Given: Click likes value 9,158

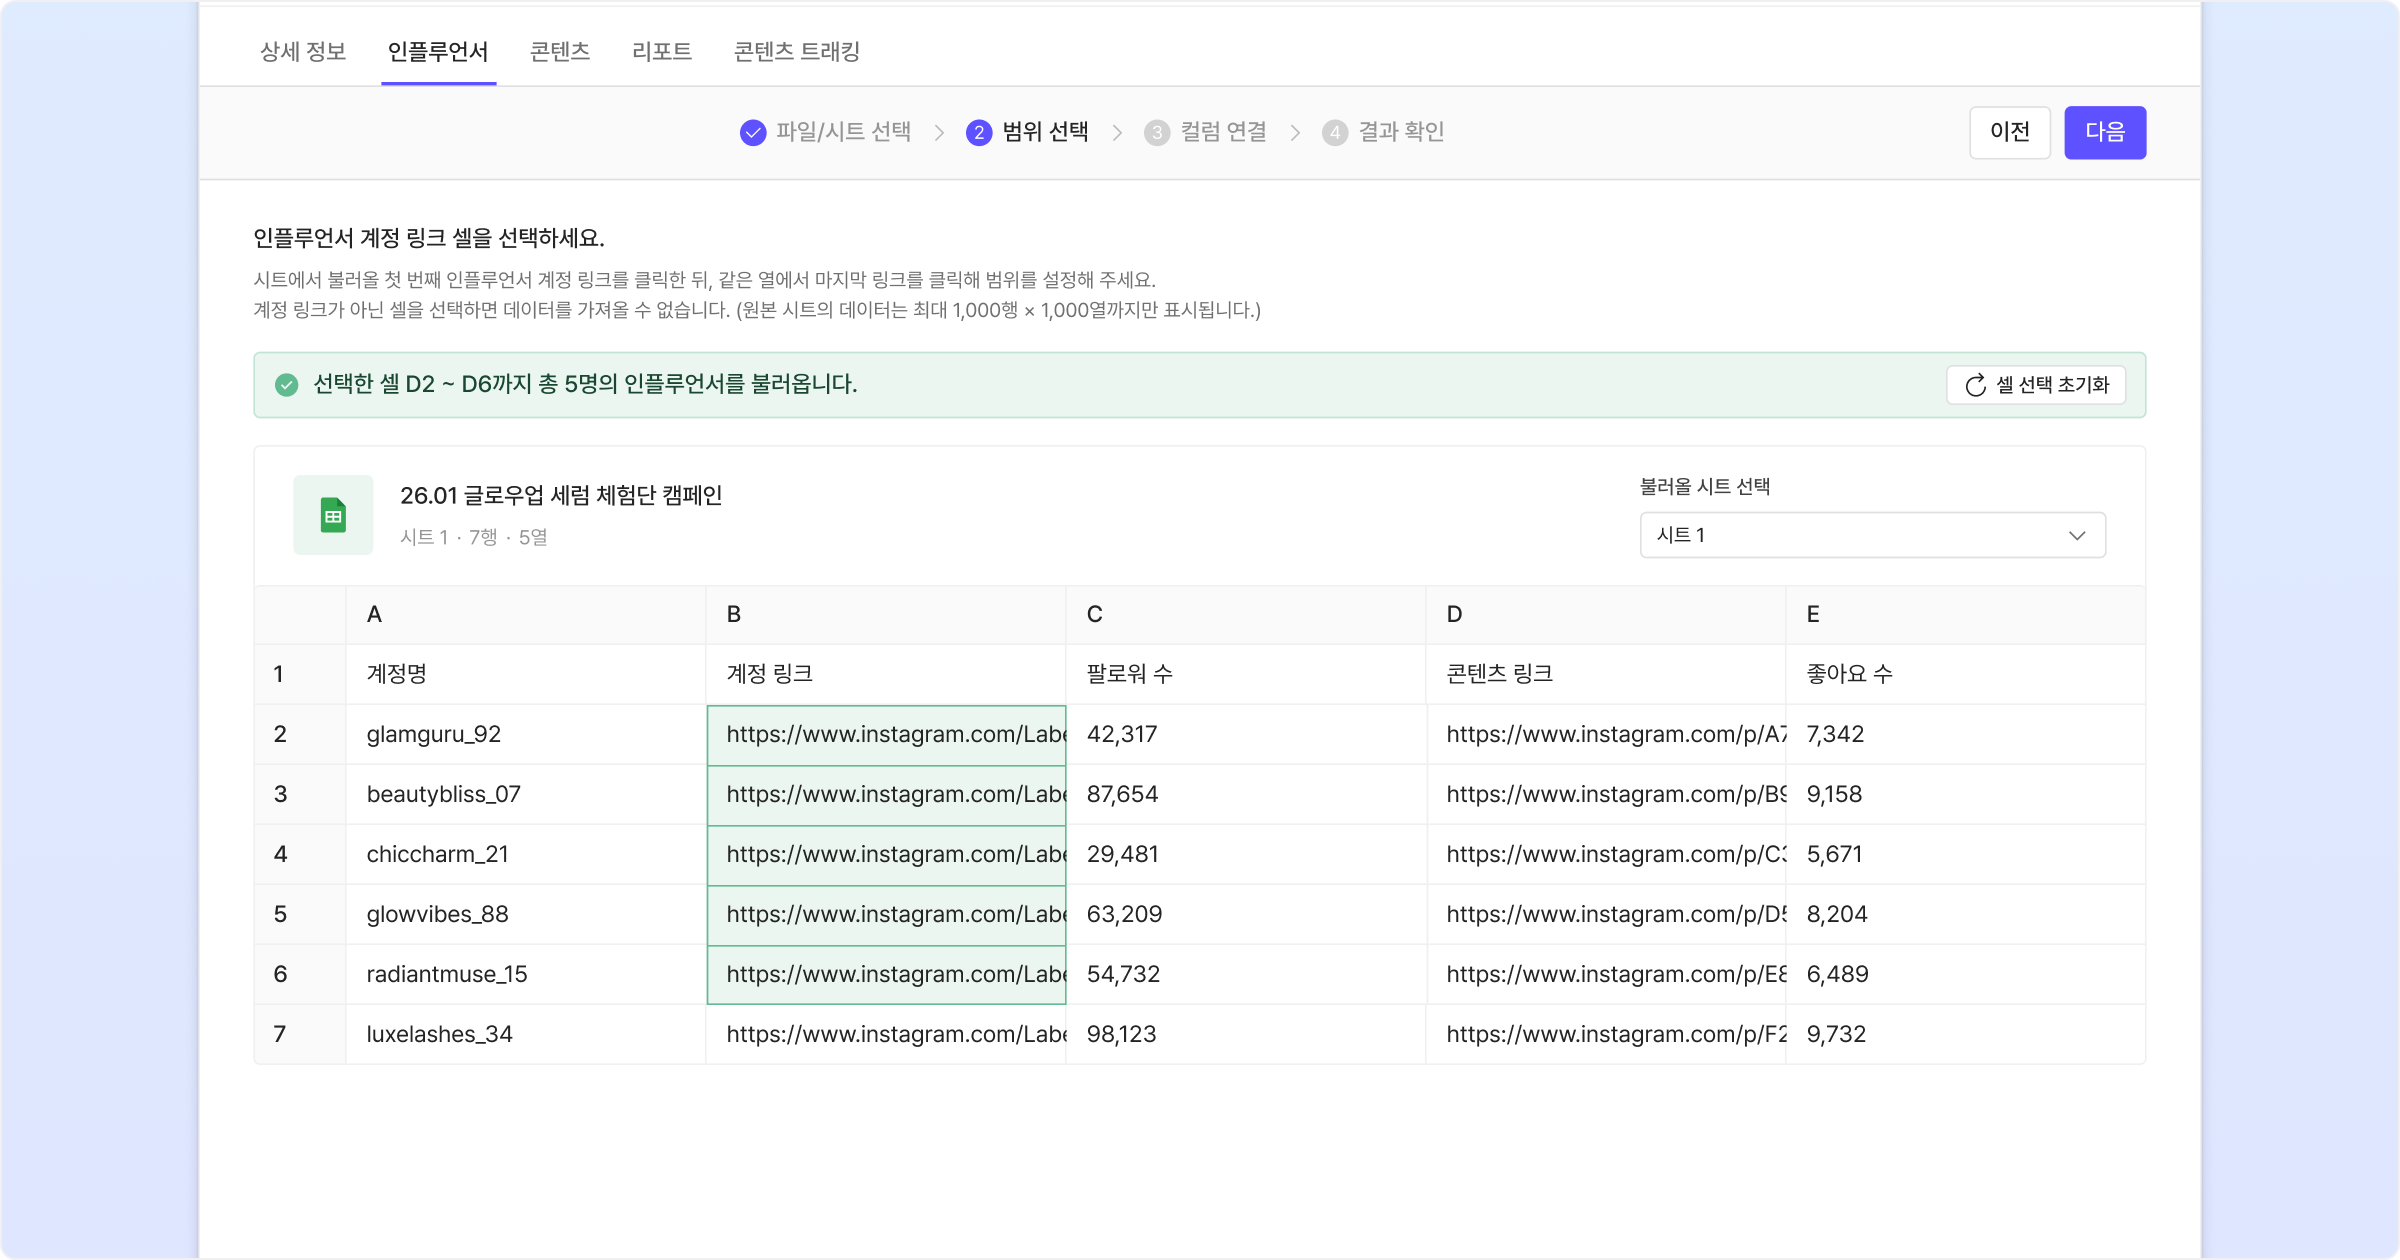Looking at the screenshot, I should [x=1966, y=794].
